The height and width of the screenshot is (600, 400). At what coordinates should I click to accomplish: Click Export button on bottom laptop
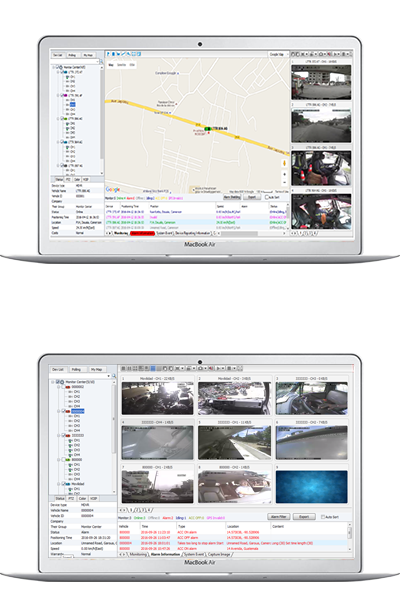tap(304, 517)
